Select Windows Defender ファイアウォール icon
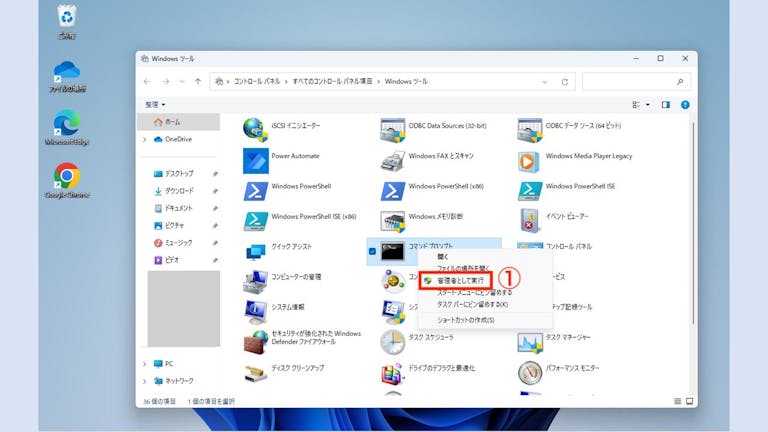768x432 pixels. 255,341
